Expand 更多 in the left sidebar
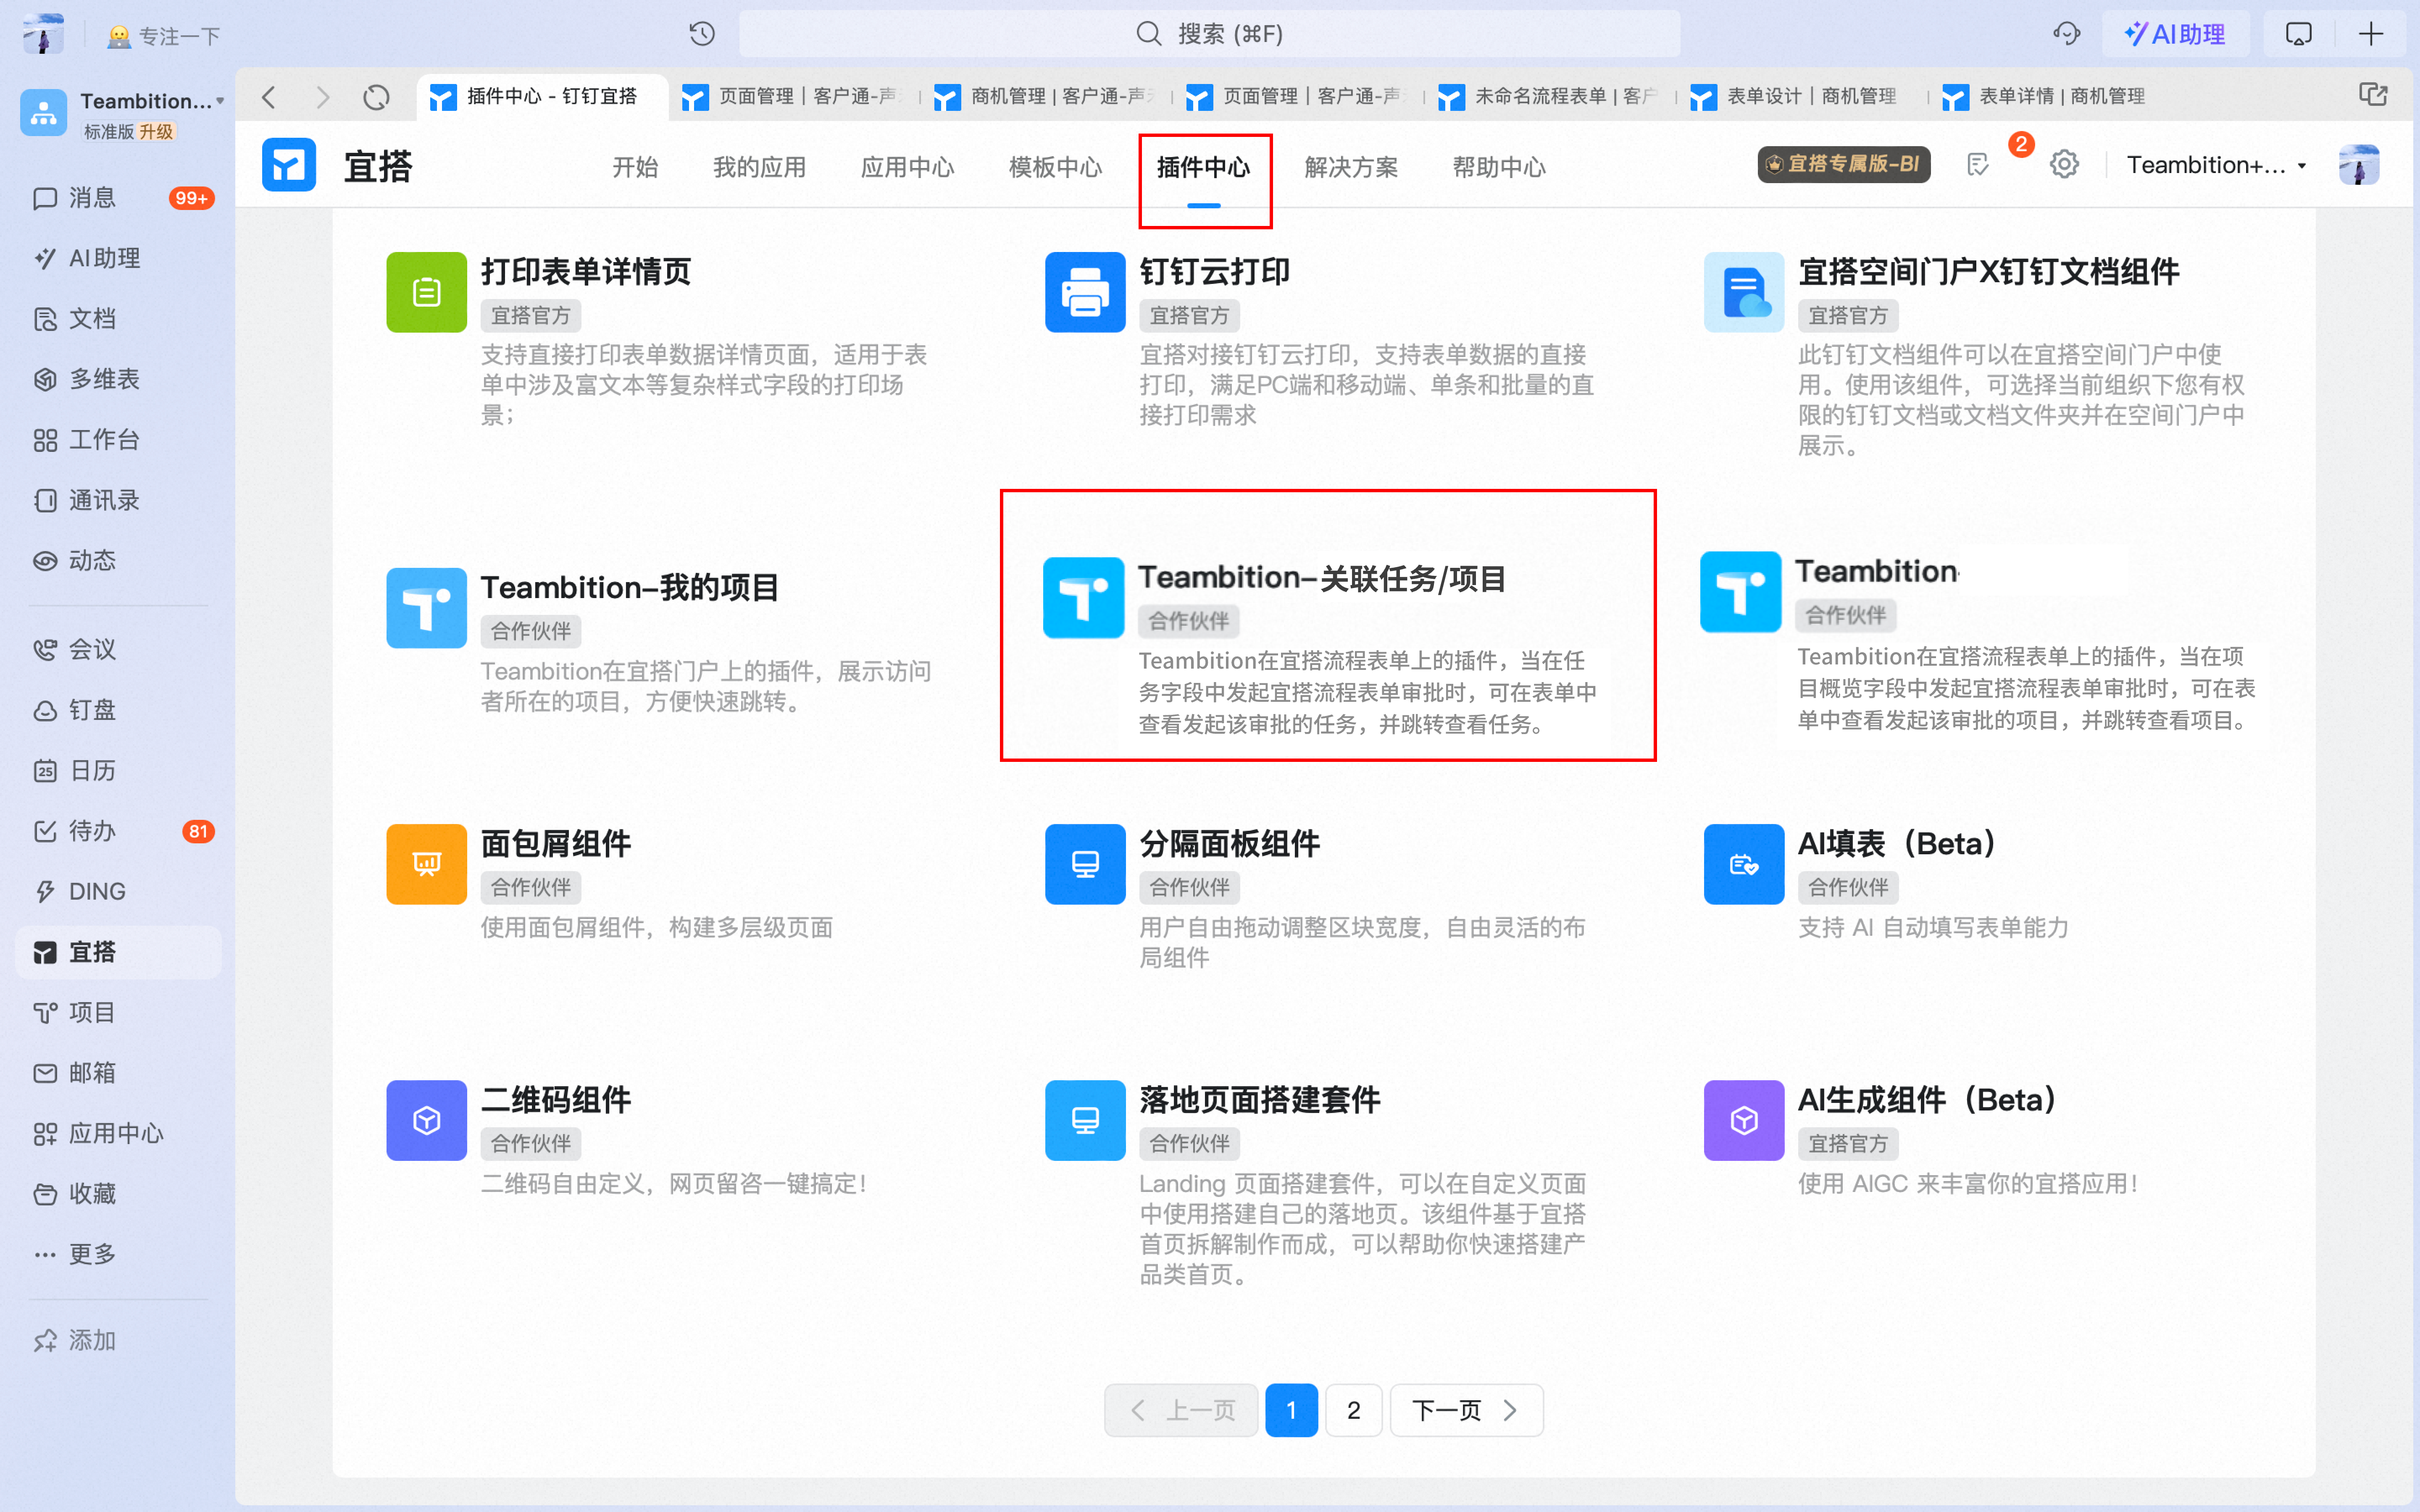Viewport: 2420px width, 1512px height. click(x=92, y=1254)
